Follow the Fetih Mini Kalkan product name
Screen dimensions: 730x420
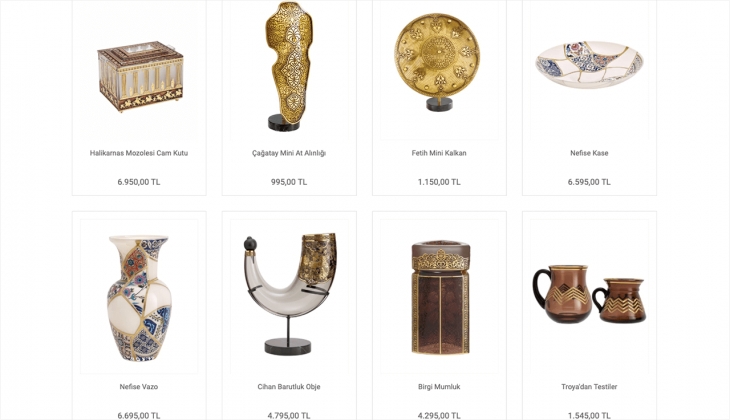(x=439, y=153)
